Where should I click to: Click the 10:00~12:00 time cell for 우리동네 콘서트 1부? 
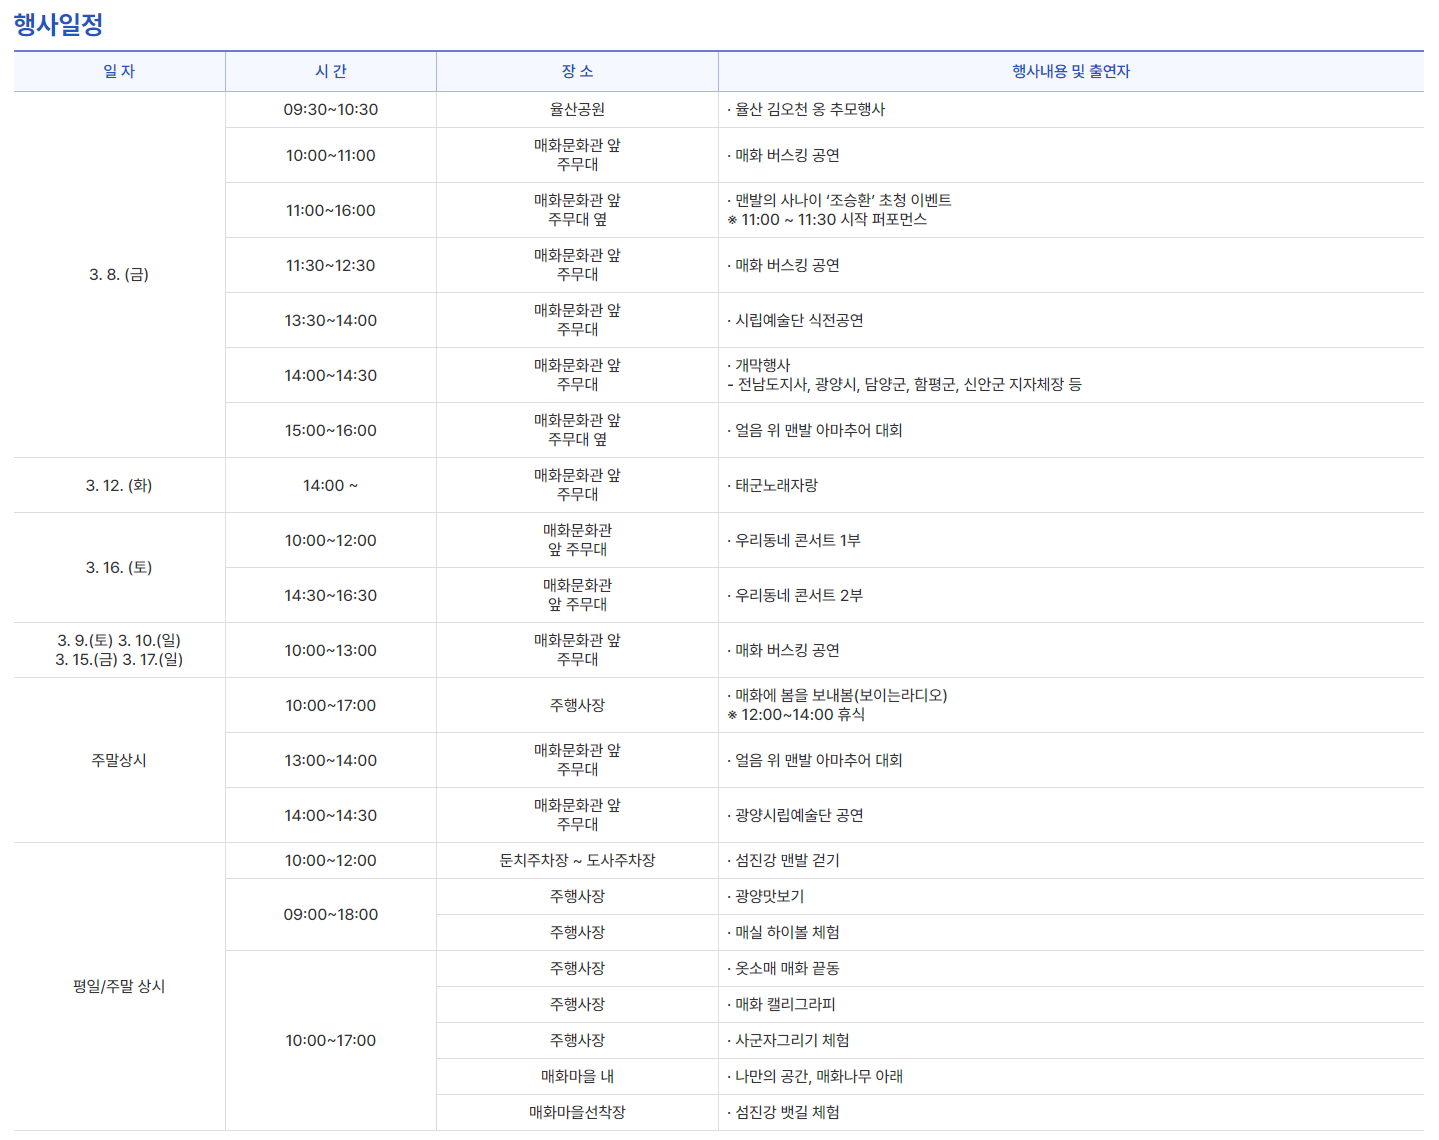(331, 540)
